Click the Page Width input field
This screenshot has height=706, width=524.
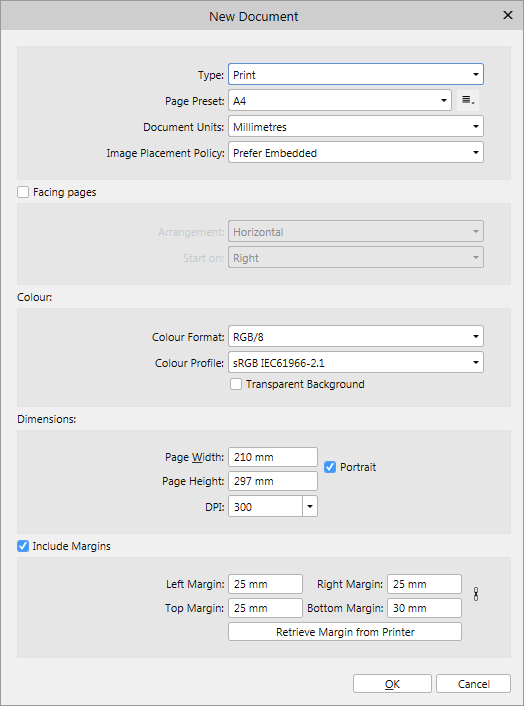pos(273,457)
